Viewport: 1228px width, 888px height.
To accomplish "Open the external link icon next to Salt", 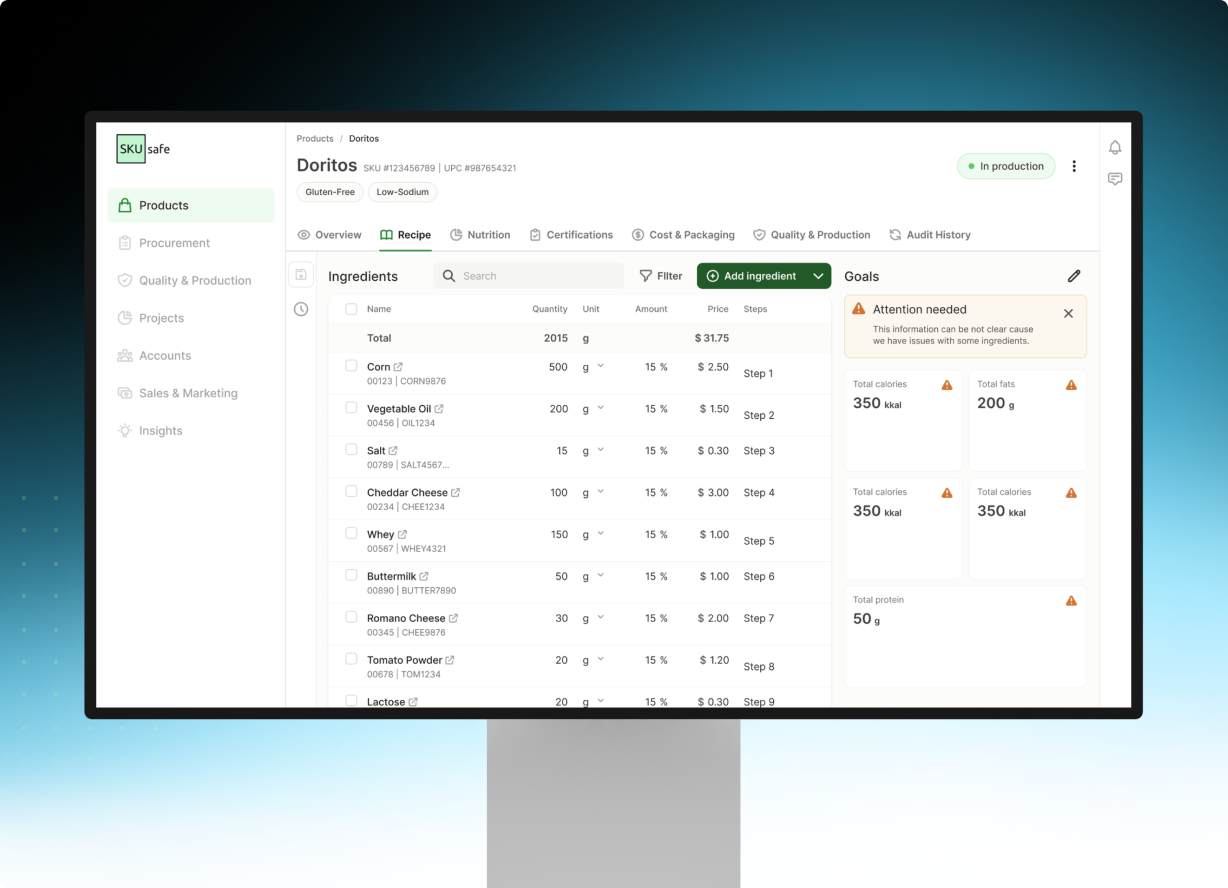I will pos(393,451).
